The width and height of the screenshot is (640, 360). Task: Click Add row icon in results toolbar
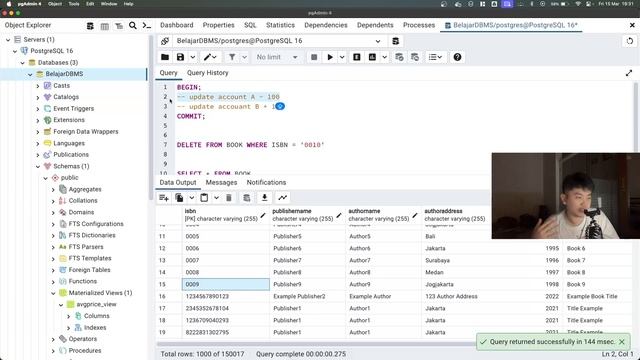tap(164, 198)
